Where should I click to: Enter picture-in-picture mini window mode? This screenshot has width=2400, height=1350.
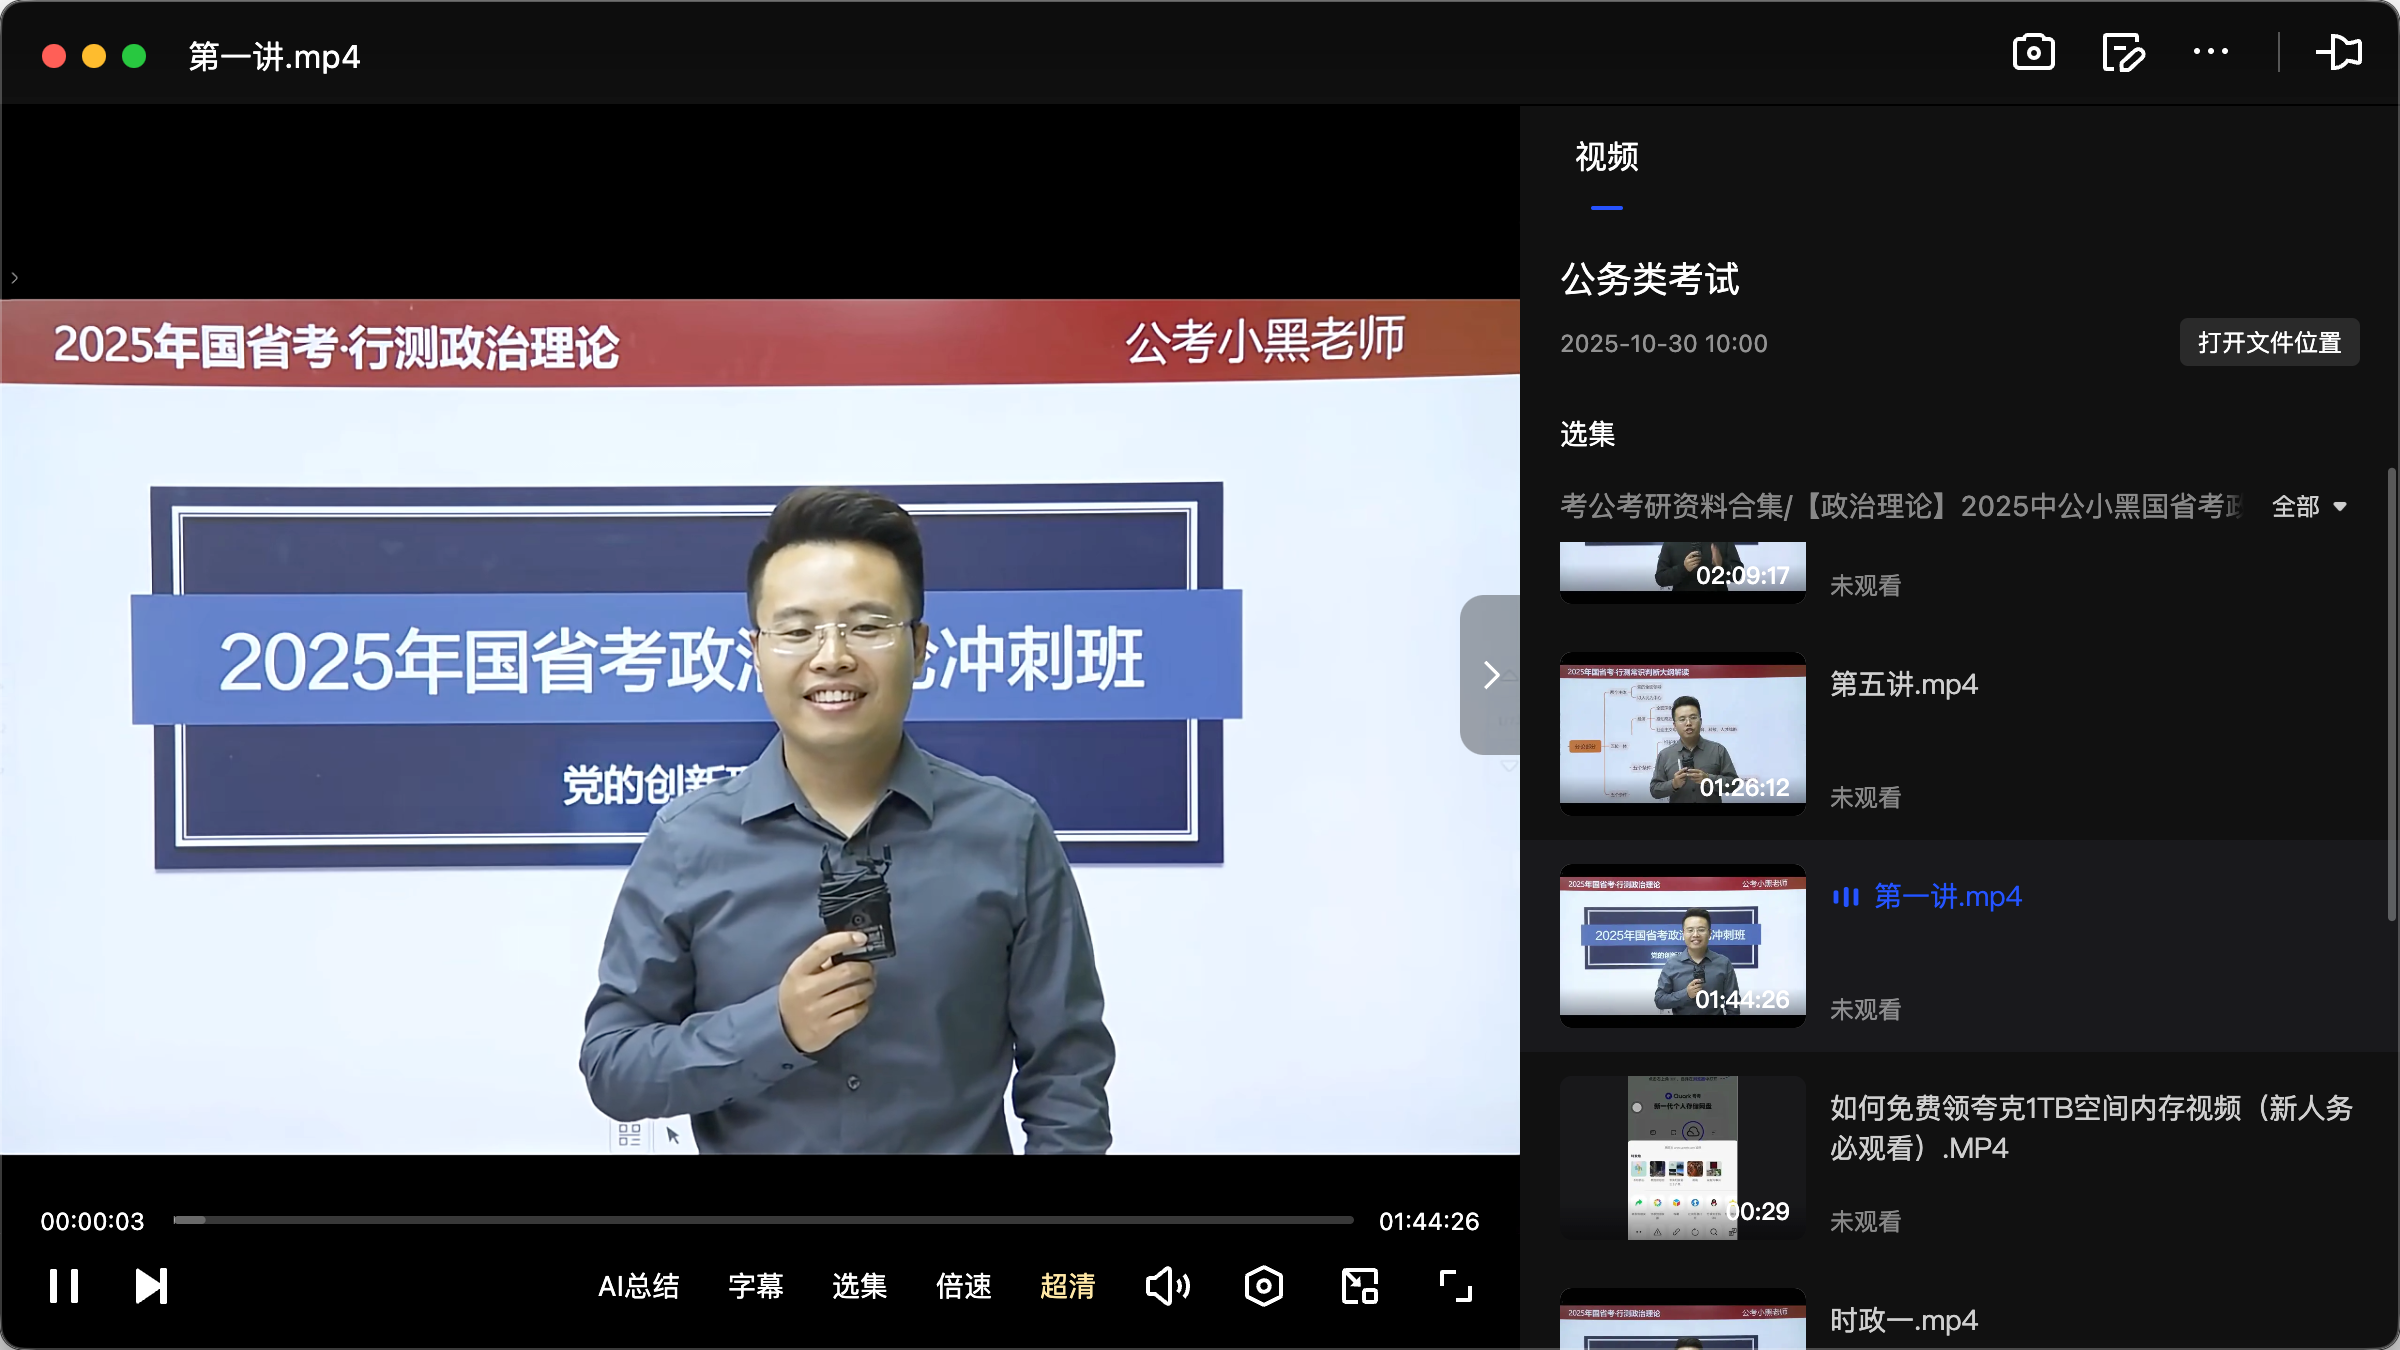click(x=1358, y=1286)
